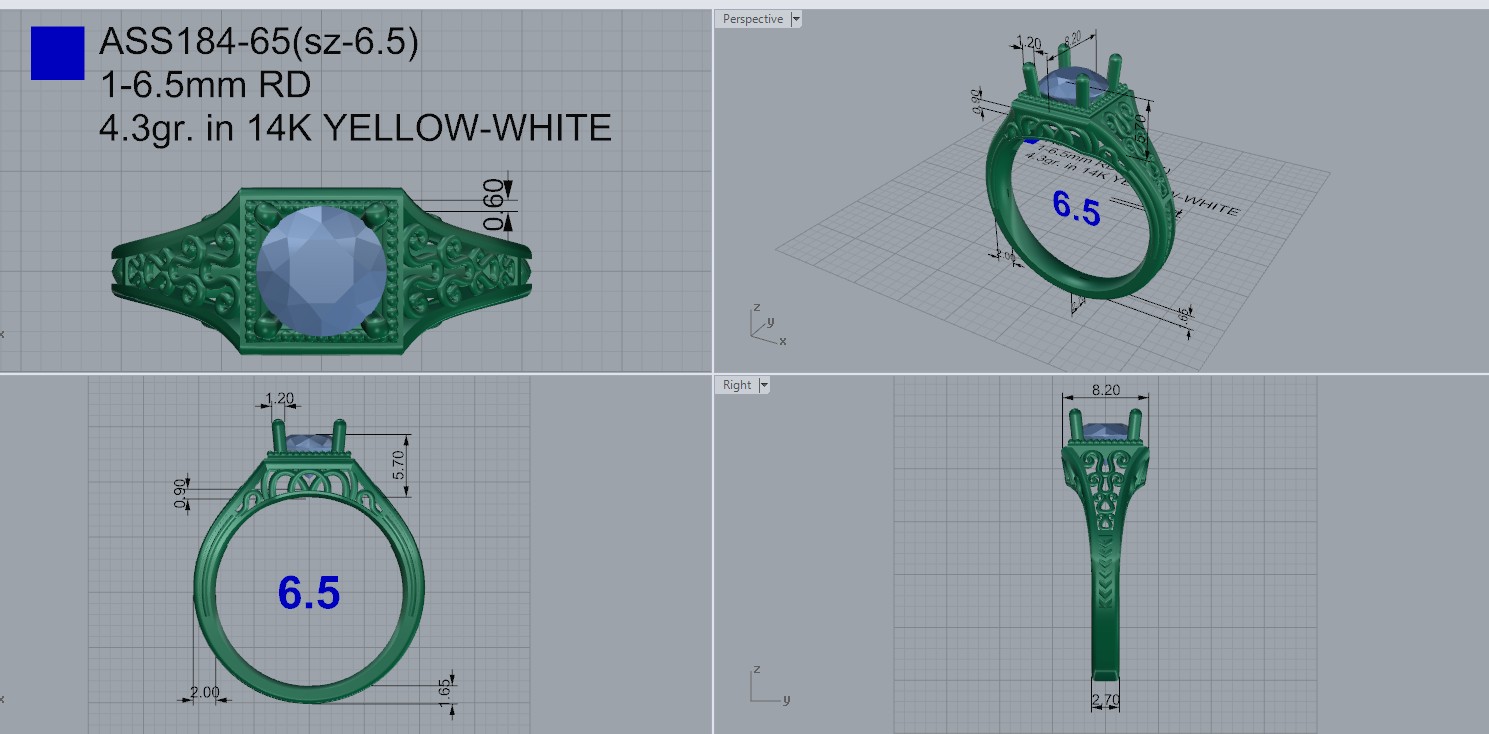Select the "ASS184-65(sz-6.5)" title text
Image resolution: width=1489 pixels, height=734 pixels.
coord(259,42)
